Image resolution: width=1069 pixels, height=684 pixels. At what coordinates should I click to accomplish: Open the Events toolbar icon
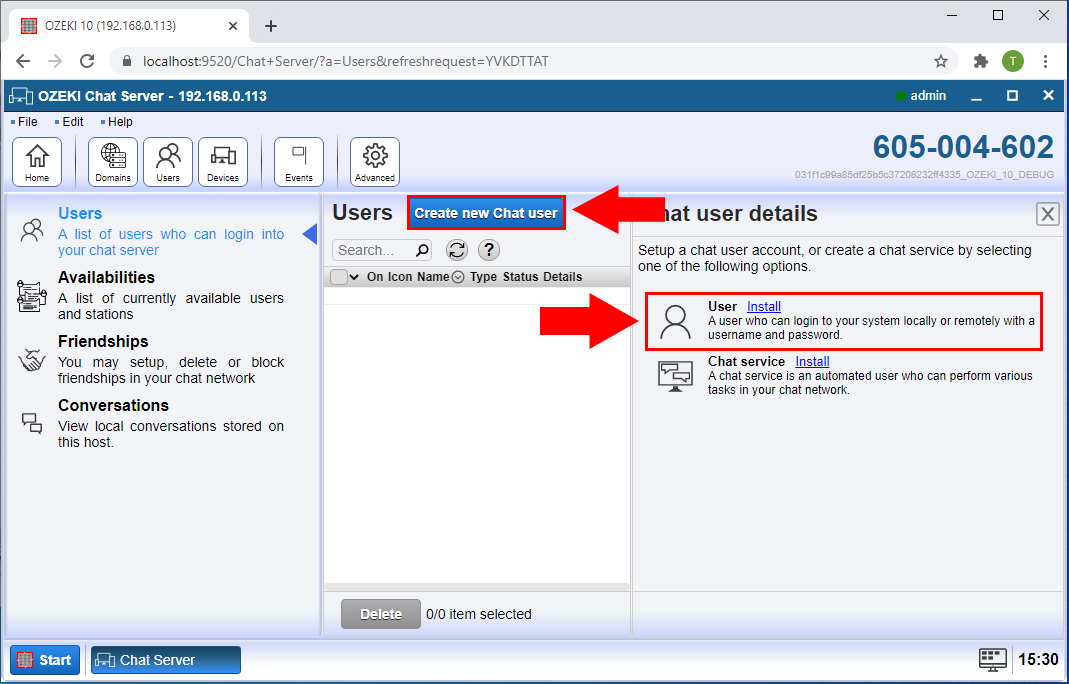299,162
